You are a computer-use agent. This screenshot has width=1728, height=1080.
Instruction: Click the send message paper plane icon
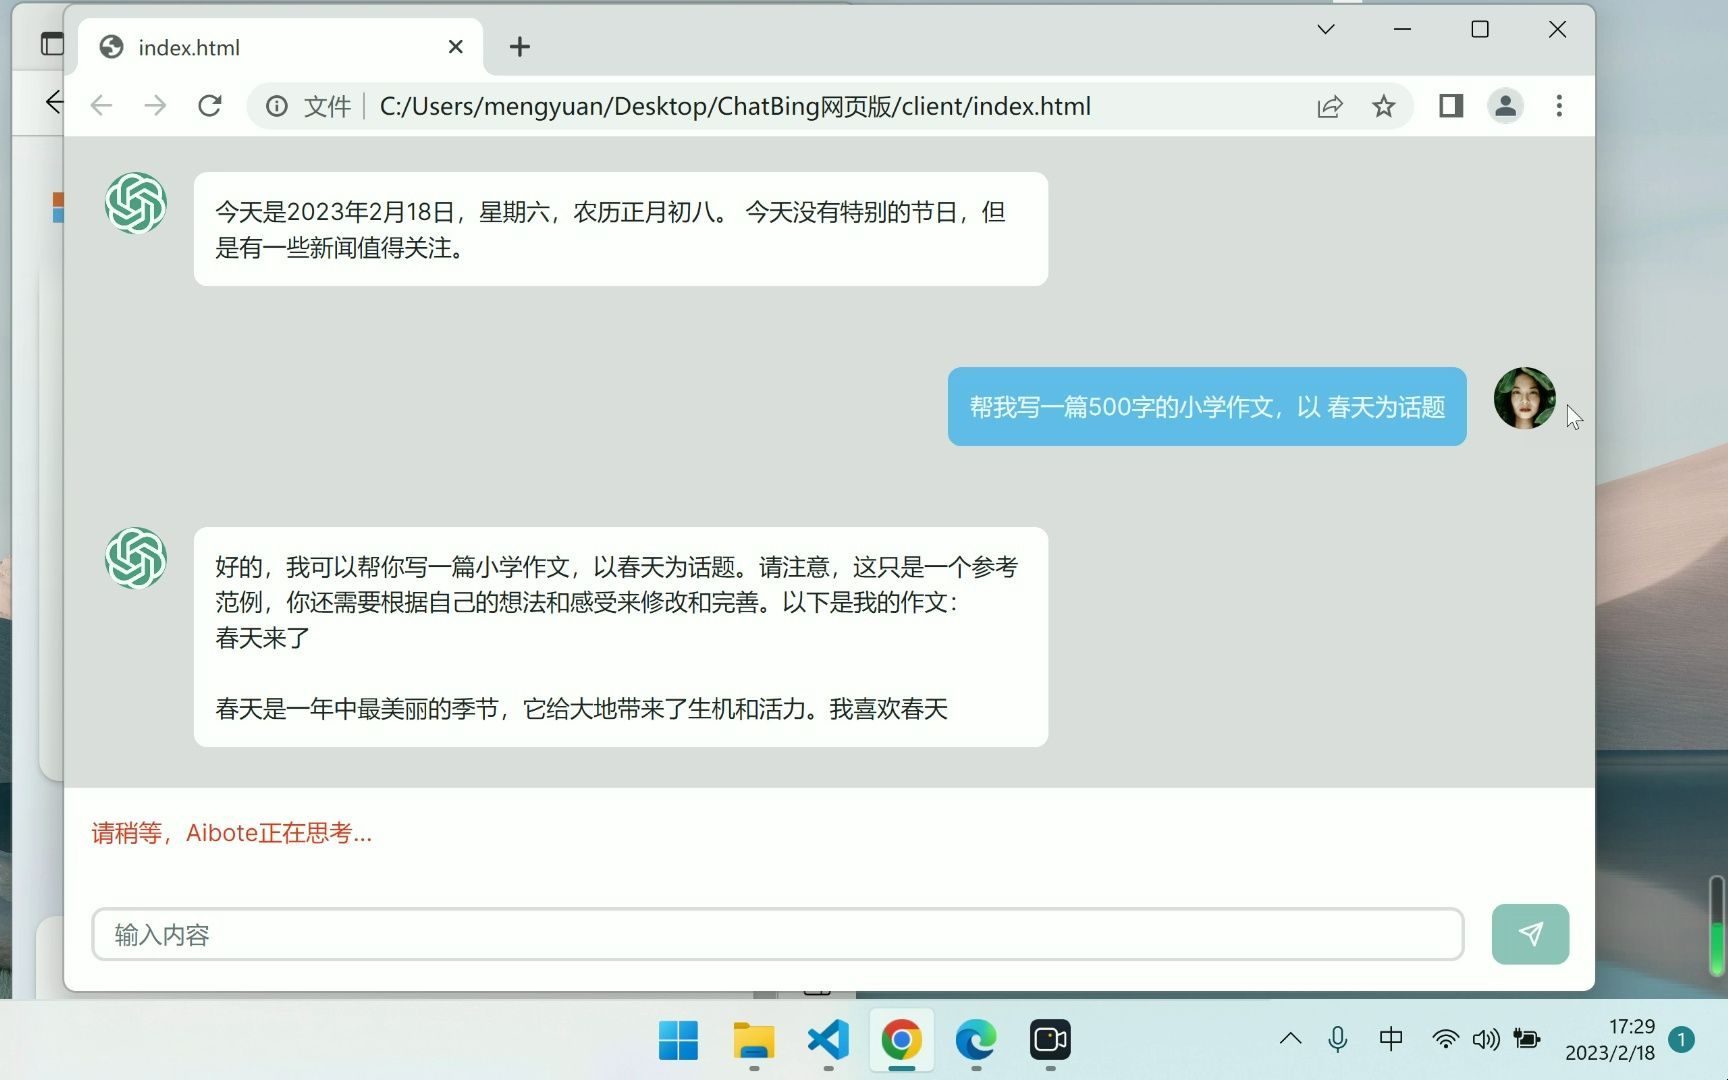point(1529,934)
